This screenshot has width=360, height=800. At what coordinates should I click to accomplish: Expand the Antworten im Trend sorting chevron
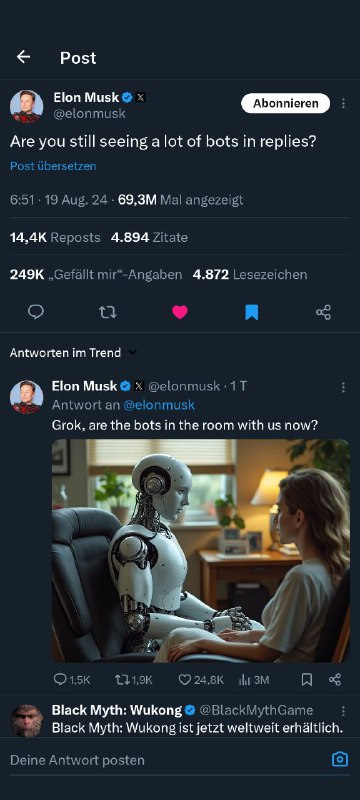(x=133, y=353)
